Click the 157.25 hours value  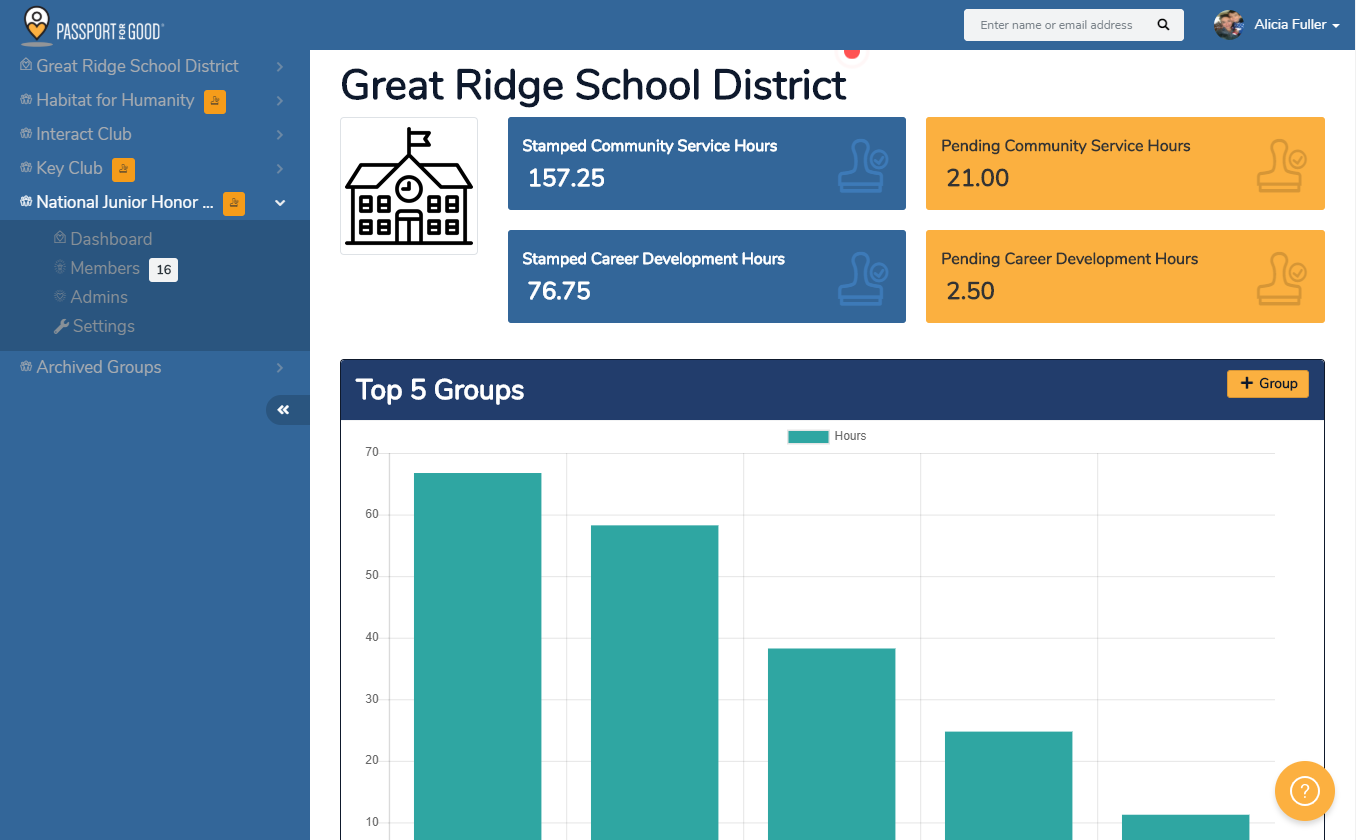567,178
